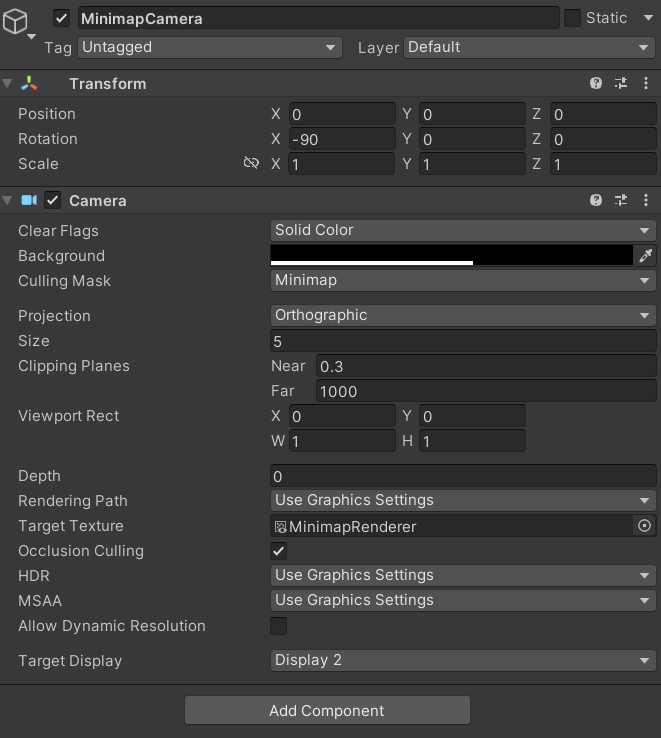
Task: Open the Static flags dropdown arrow
Action: point(648,18)
